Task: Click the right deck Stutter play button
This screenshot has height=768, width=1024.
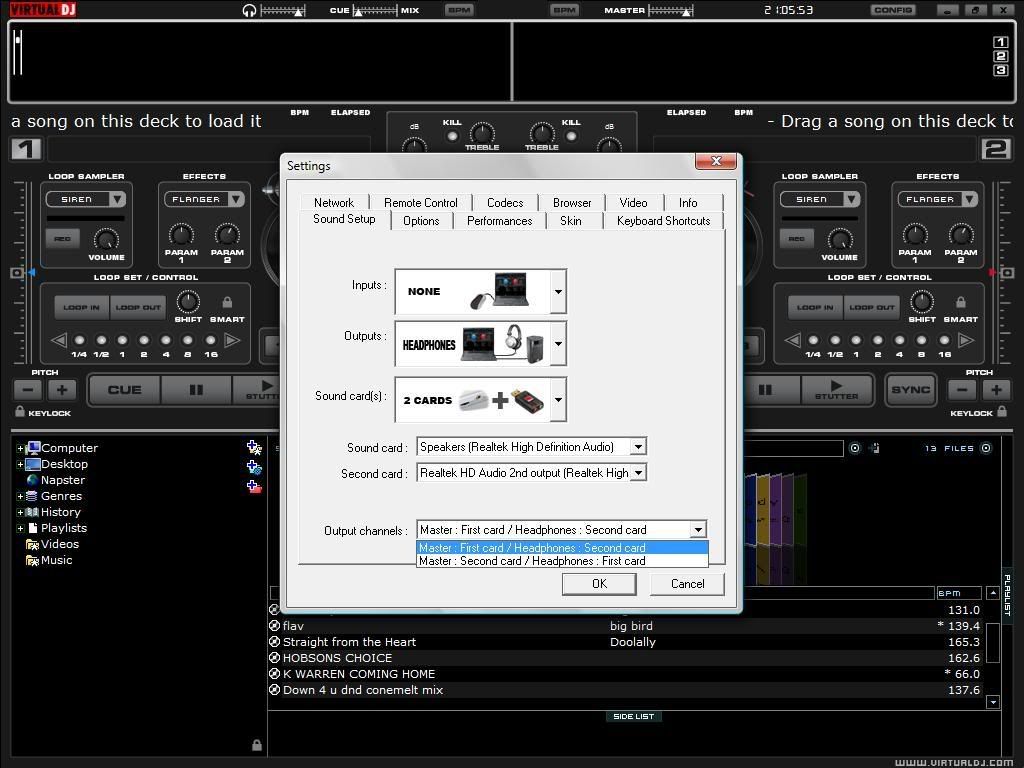Action: [x=836, y=390]
